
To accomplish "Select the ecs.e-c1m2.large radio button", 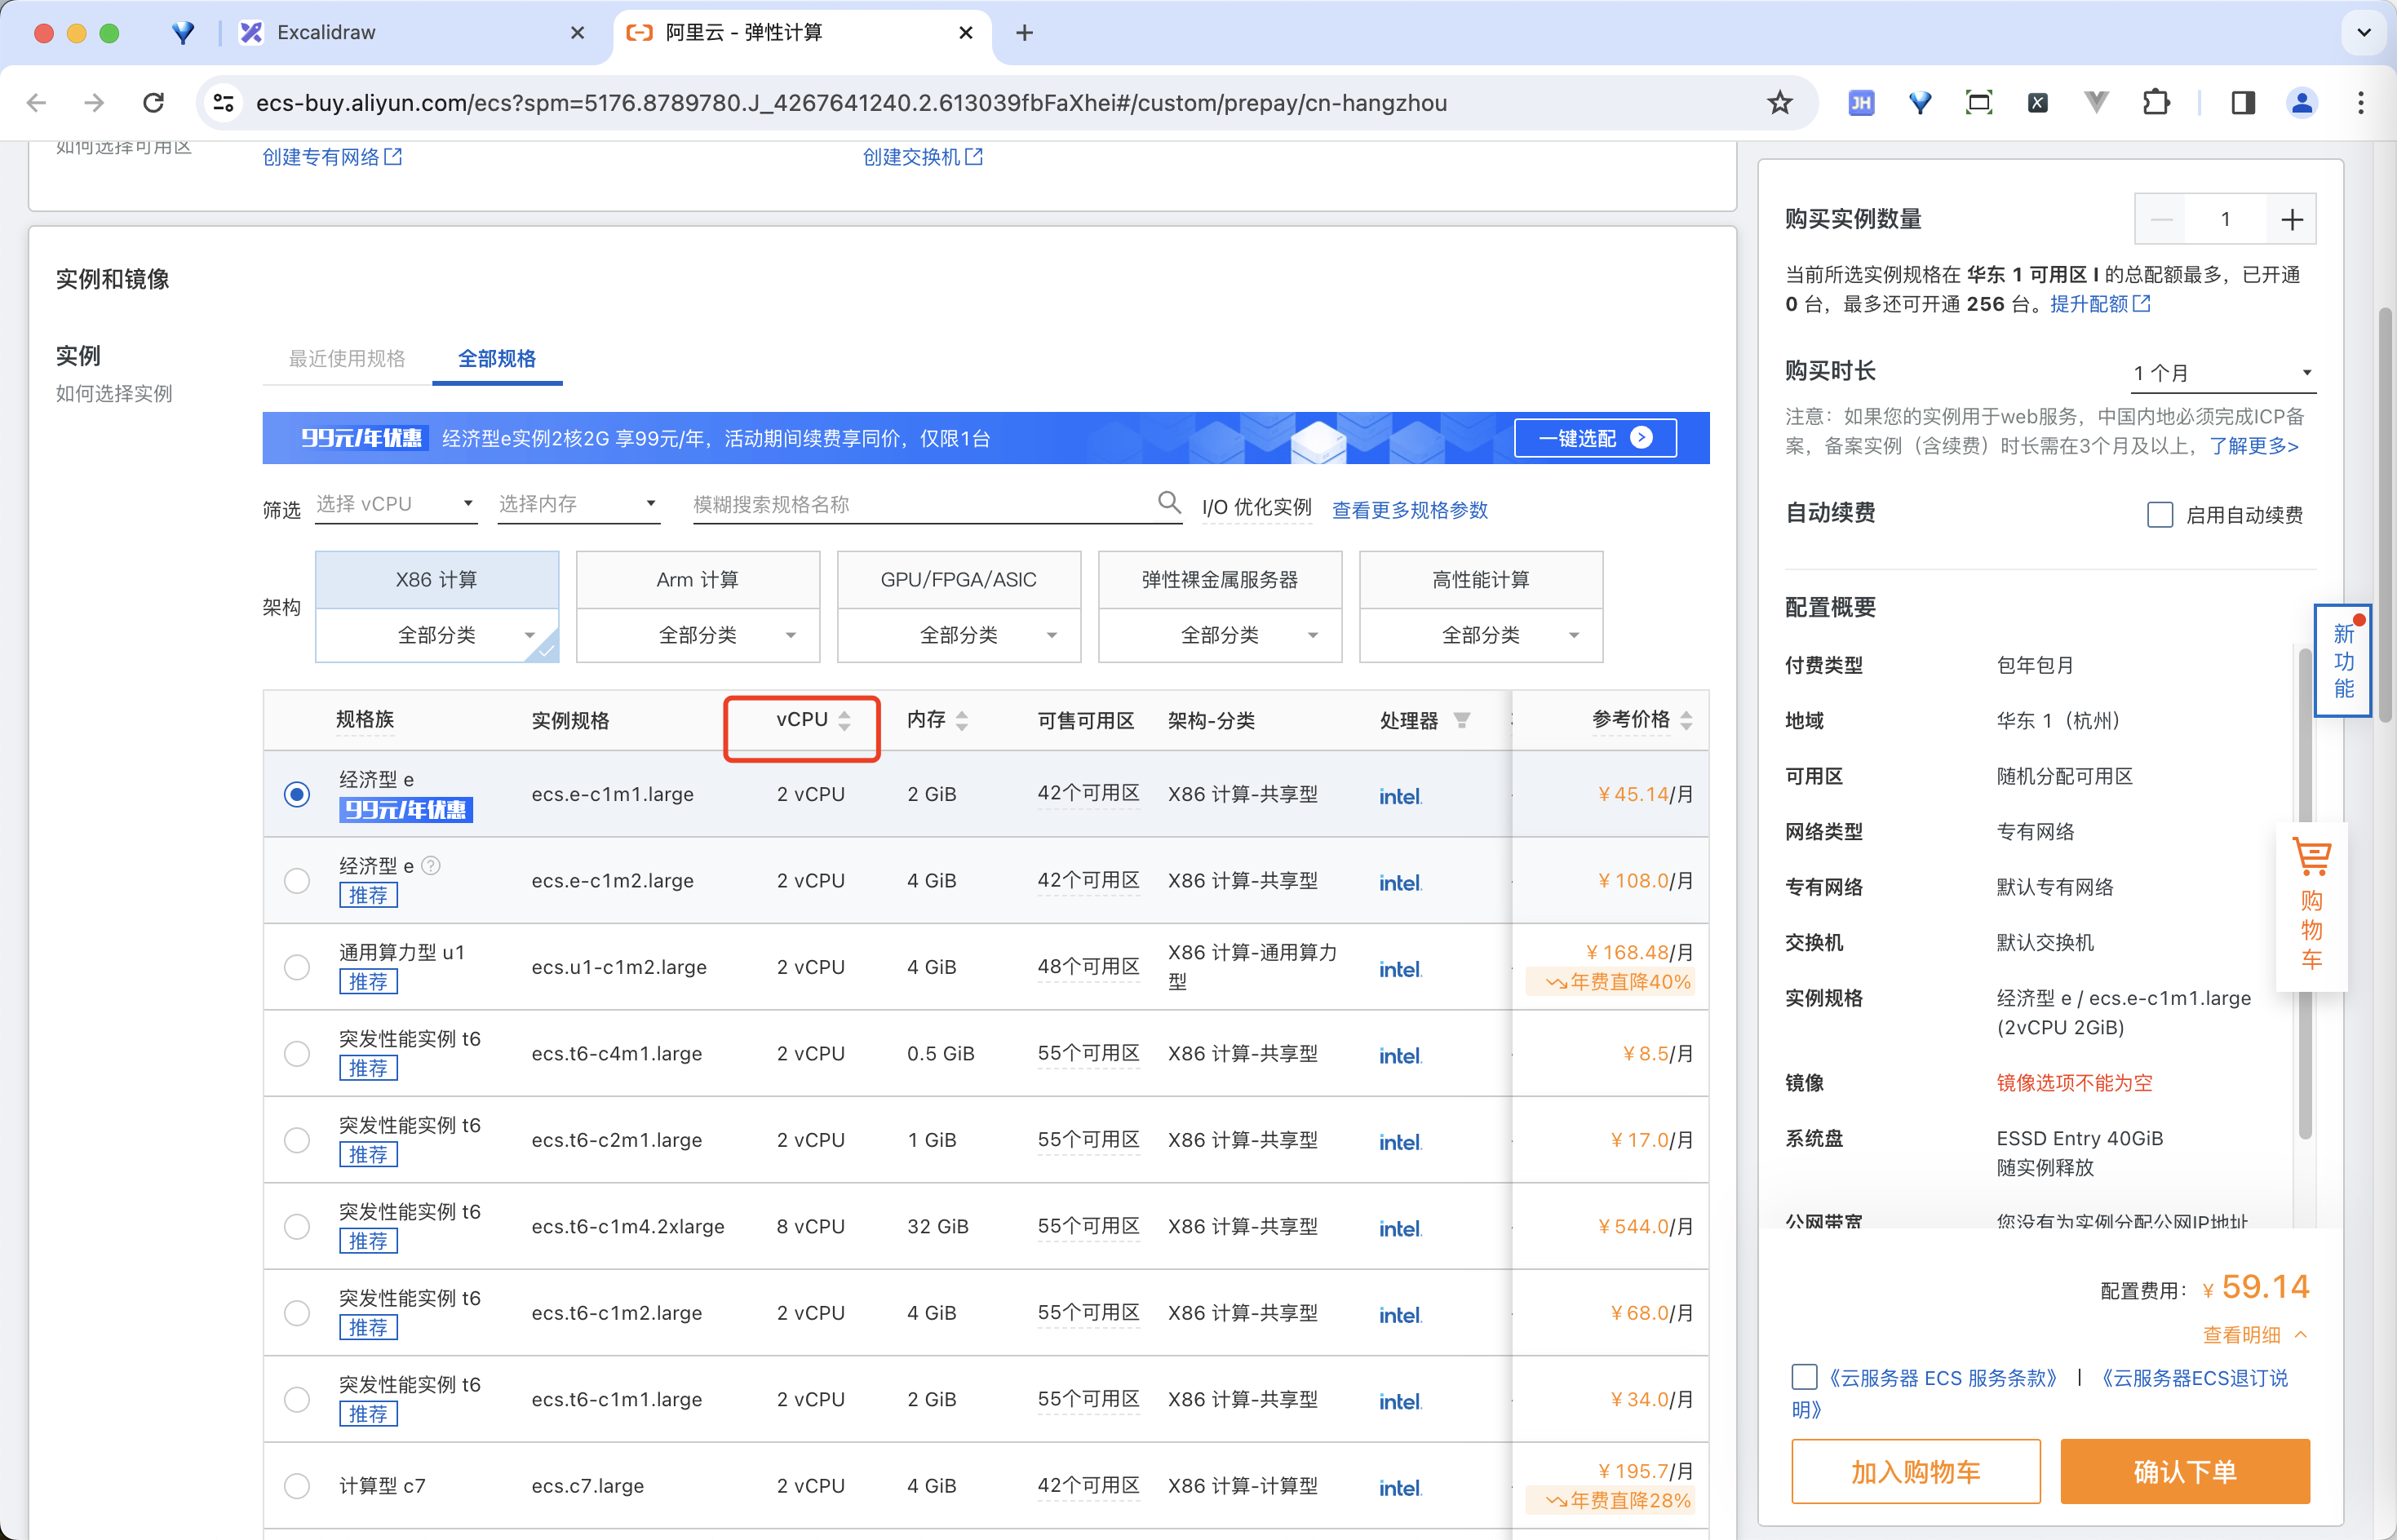I will click(x=297, y=880).
